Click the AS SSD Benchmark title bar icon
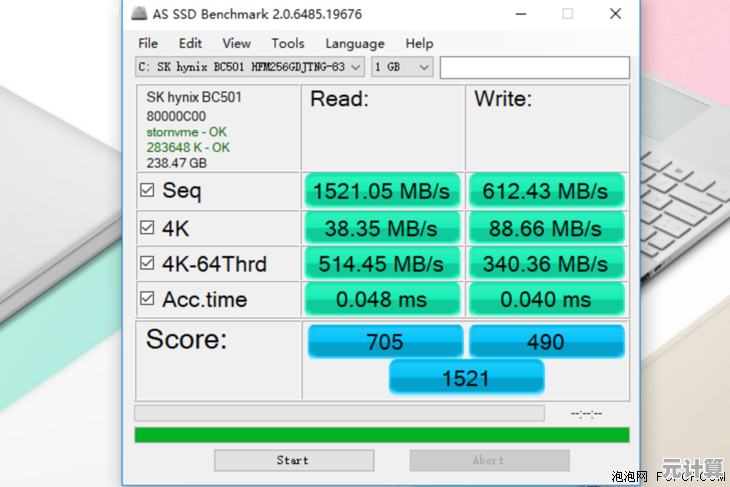730x487 pixels. (137, 14)
